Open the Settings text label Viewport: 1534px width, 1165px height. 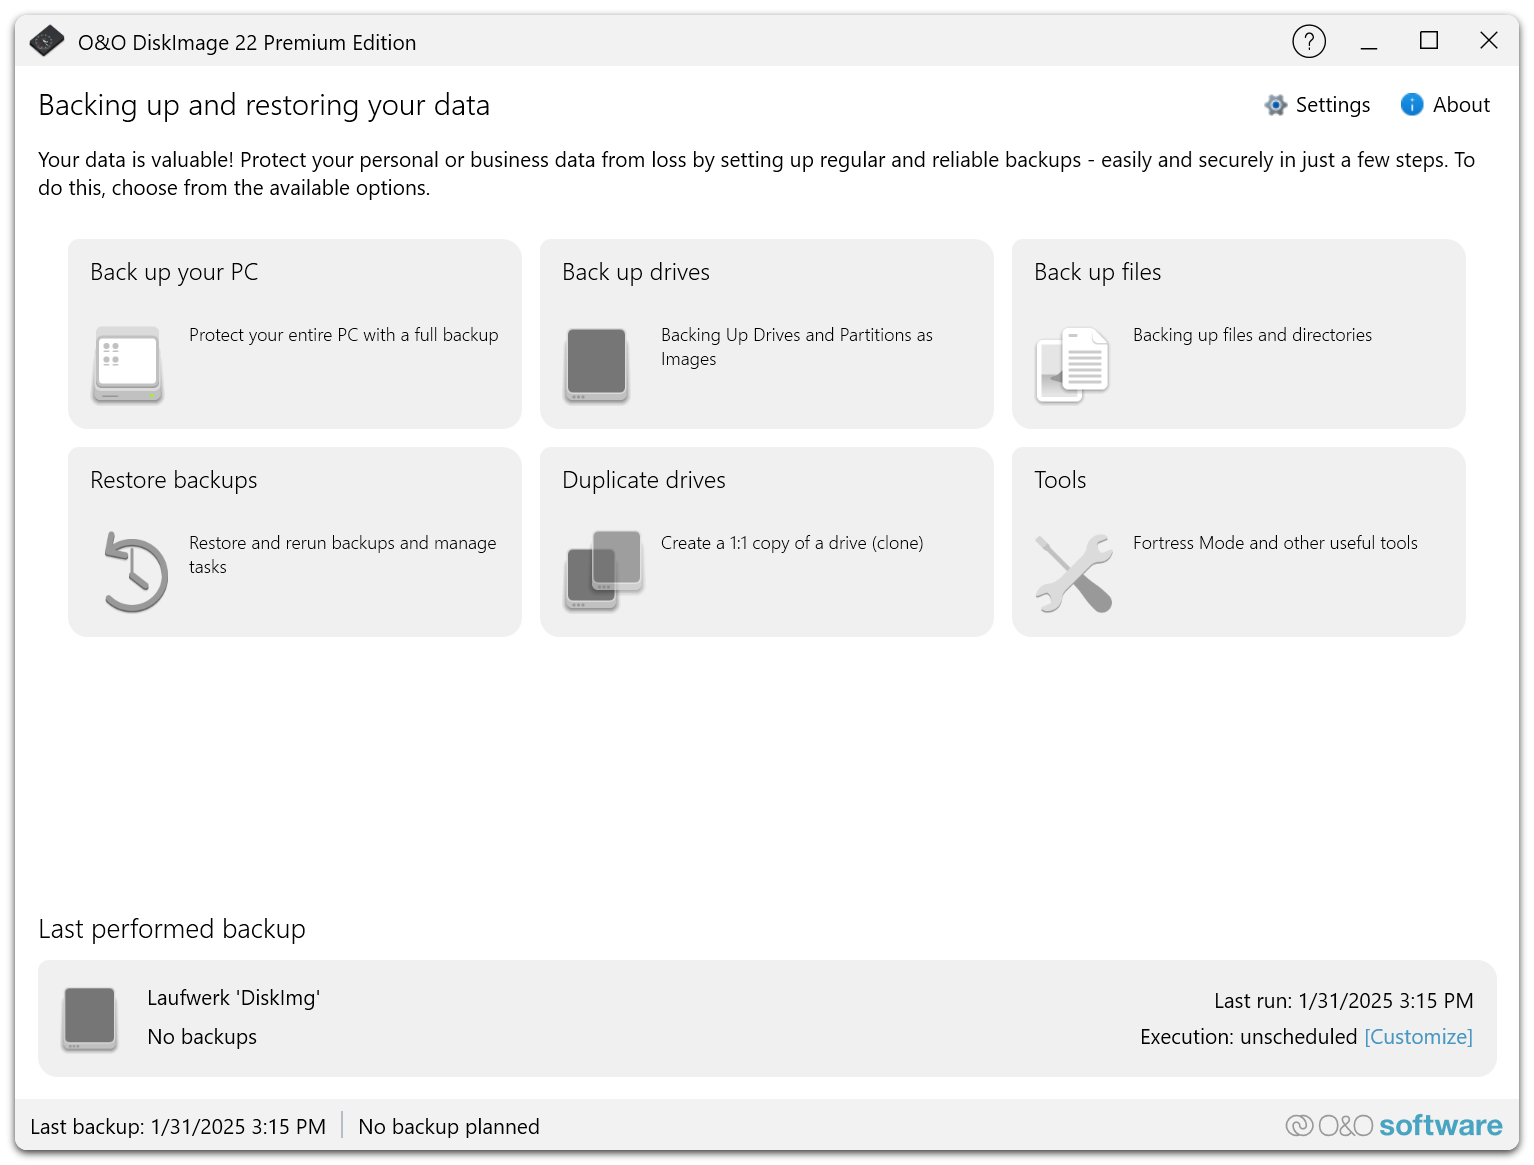pyautogui.click(x=1332, y=105)
